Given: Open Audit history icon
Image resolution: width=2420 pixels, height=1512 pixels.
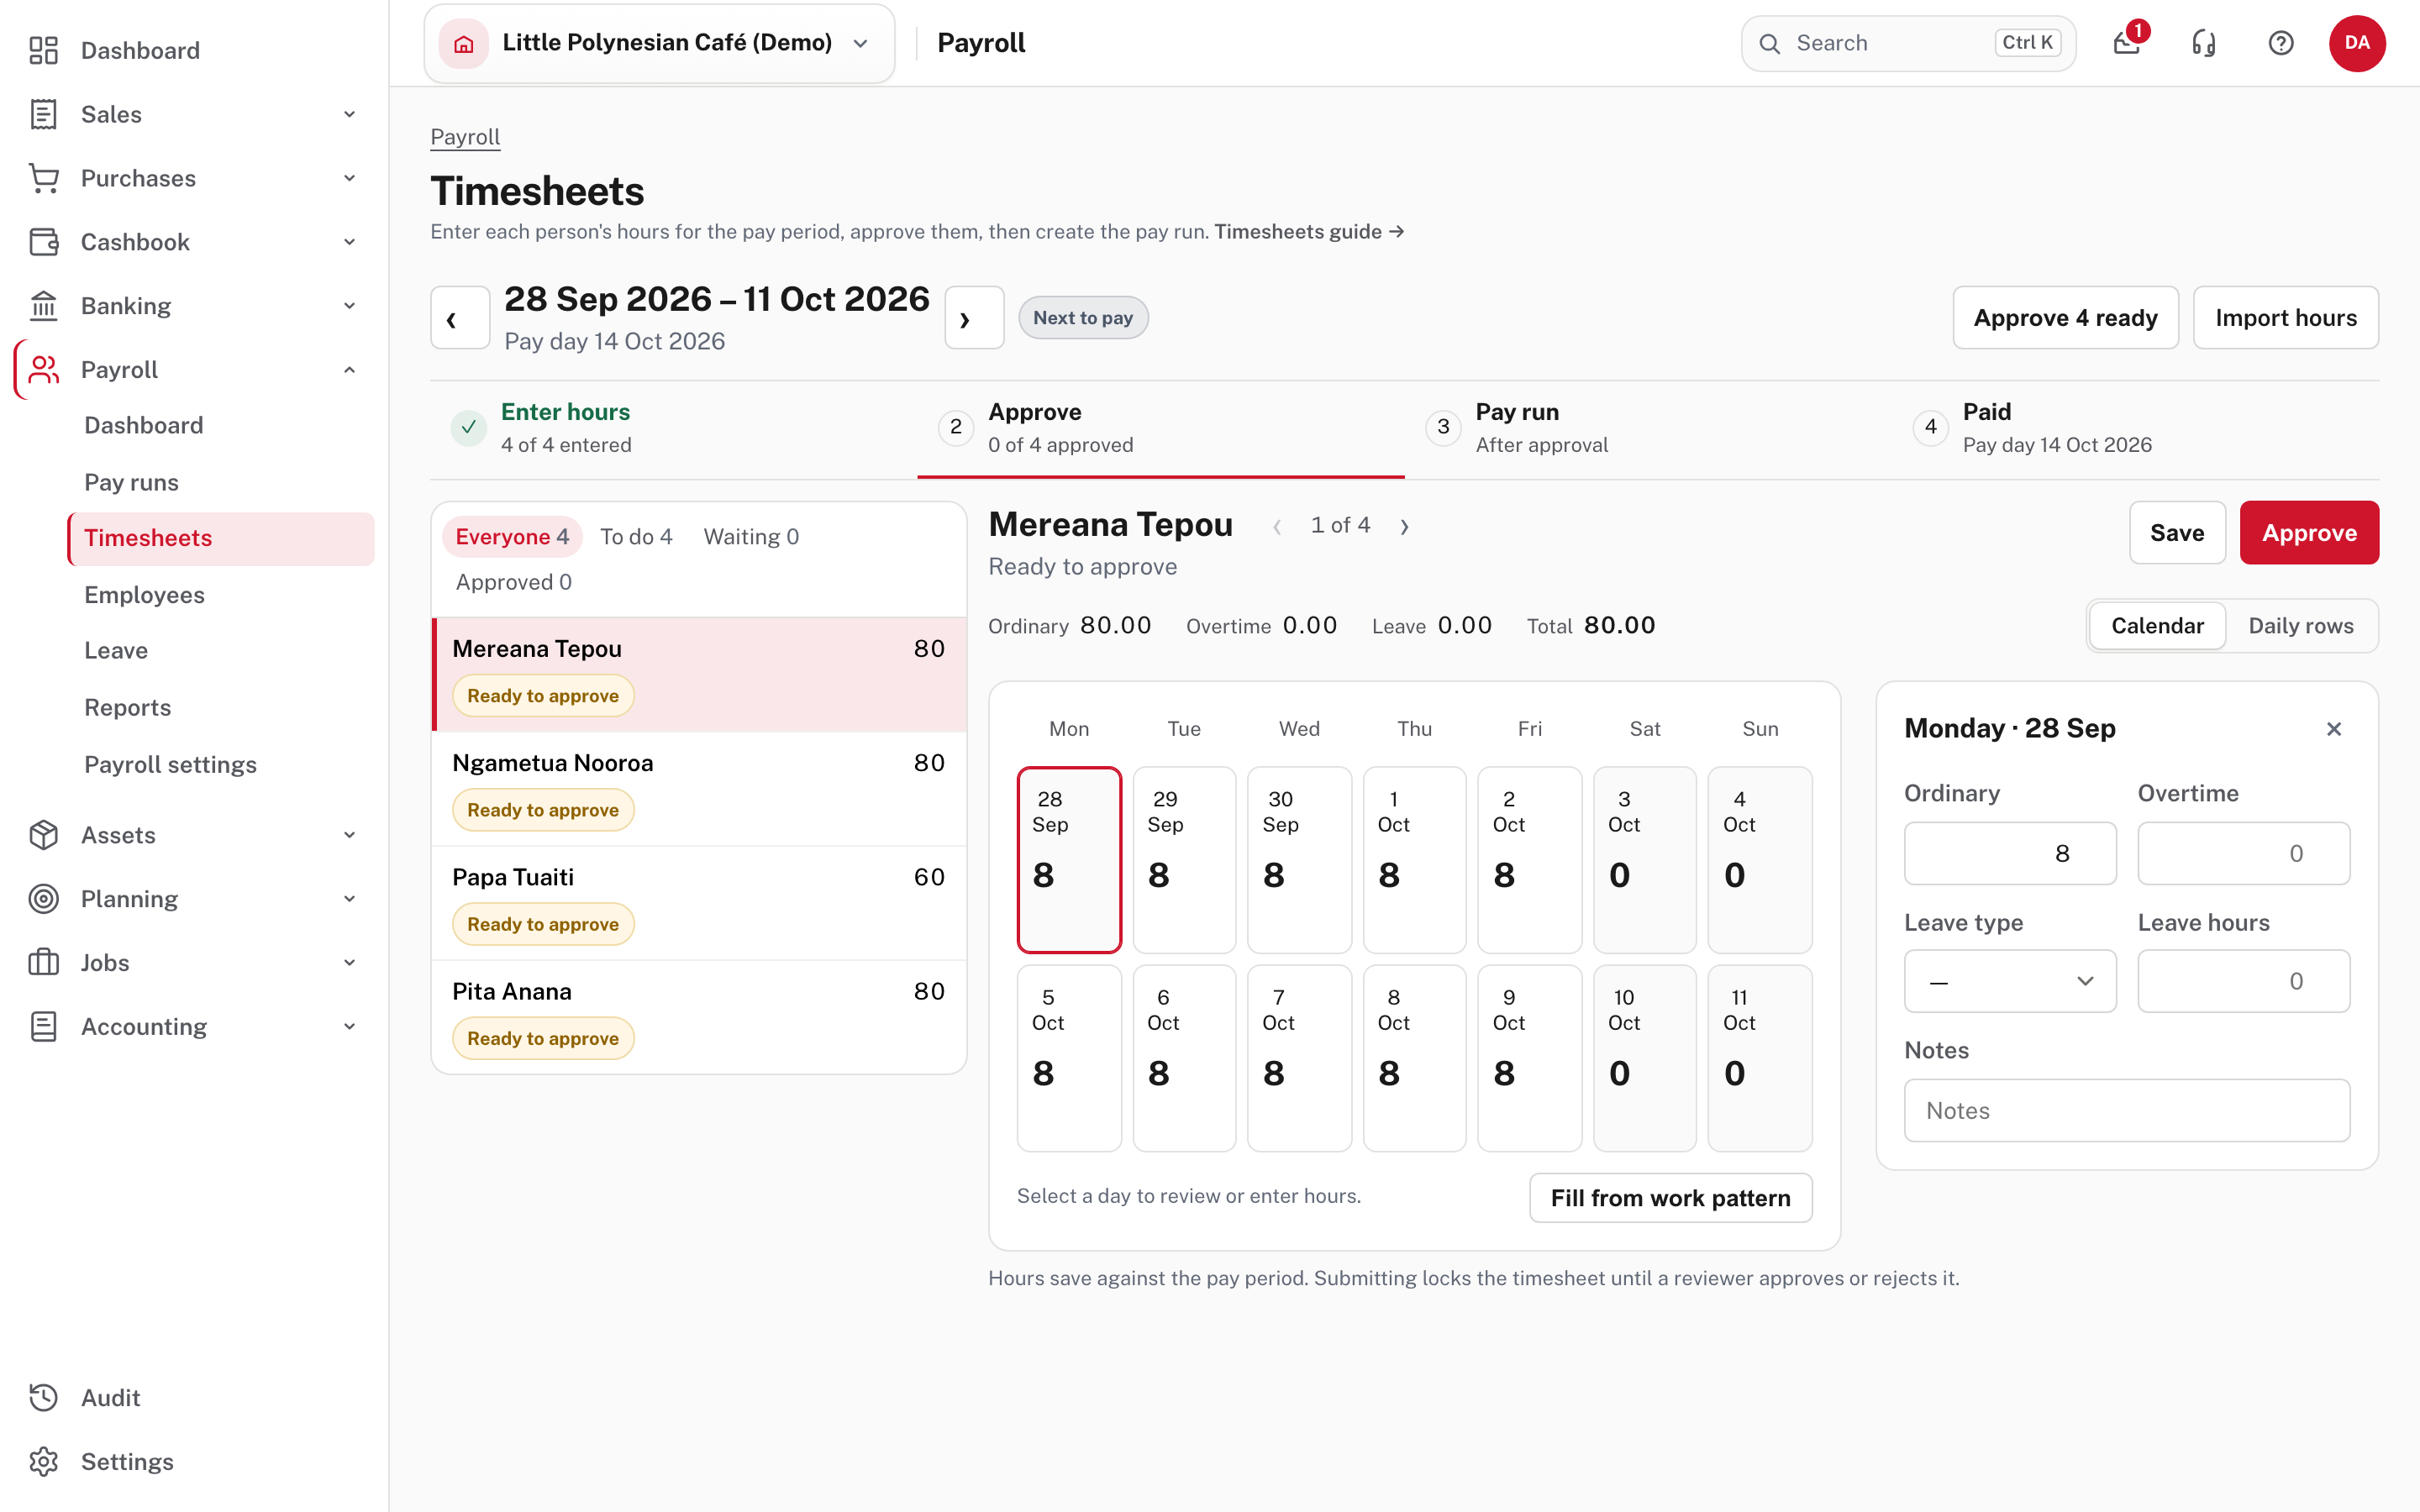Looking at the screenshot, I should [43, 1398].
